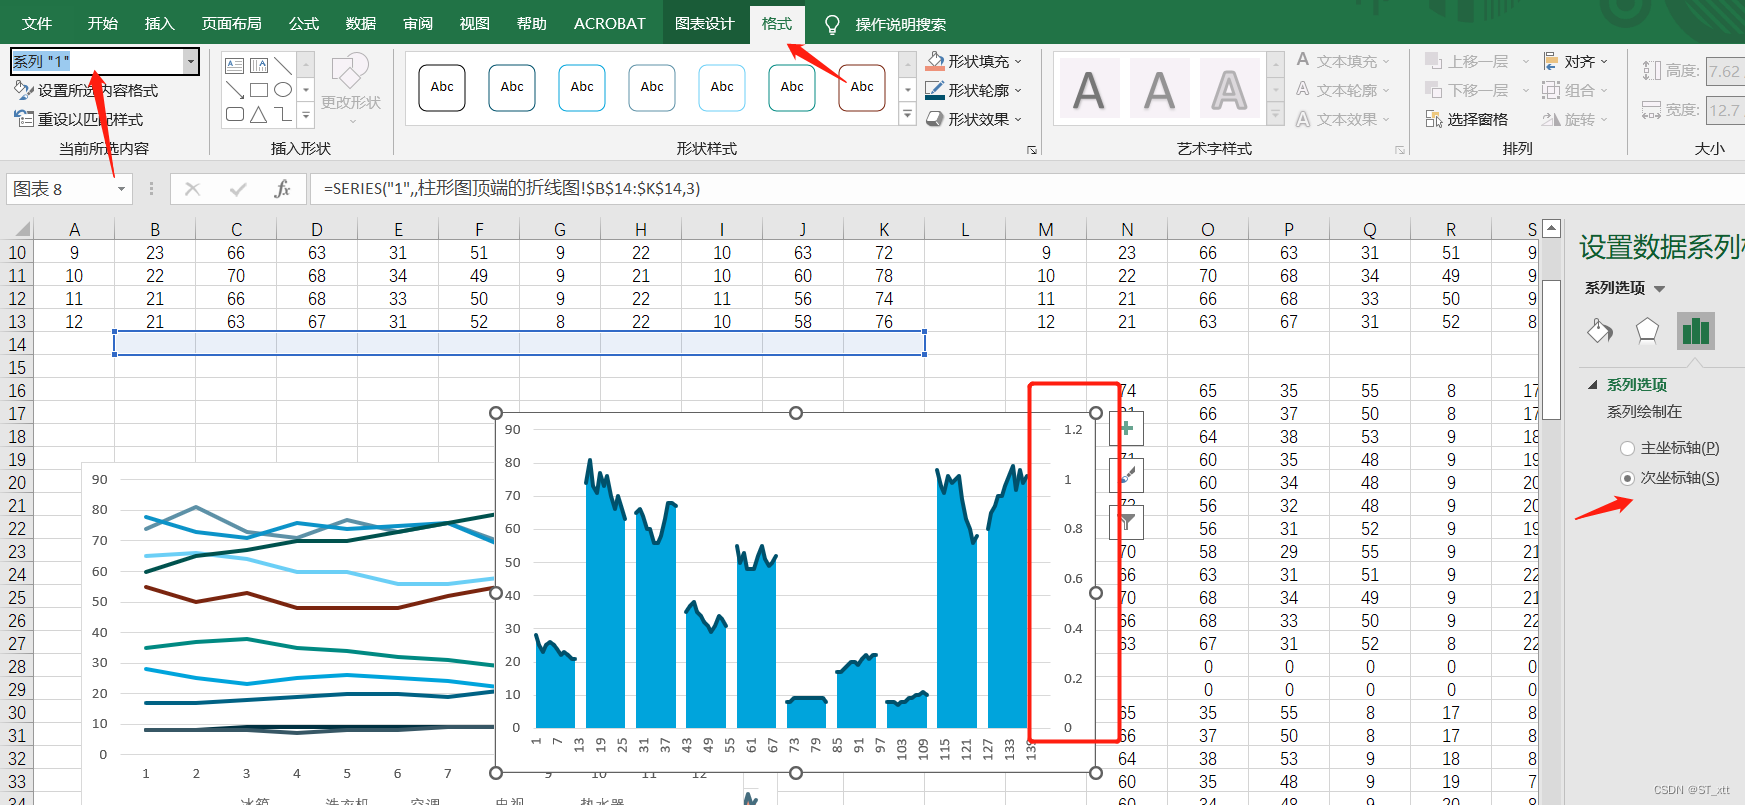Viewport: 1745px width, 805px height.
Task: Click the insert function fx icon
Action: [x=282, y=188]
